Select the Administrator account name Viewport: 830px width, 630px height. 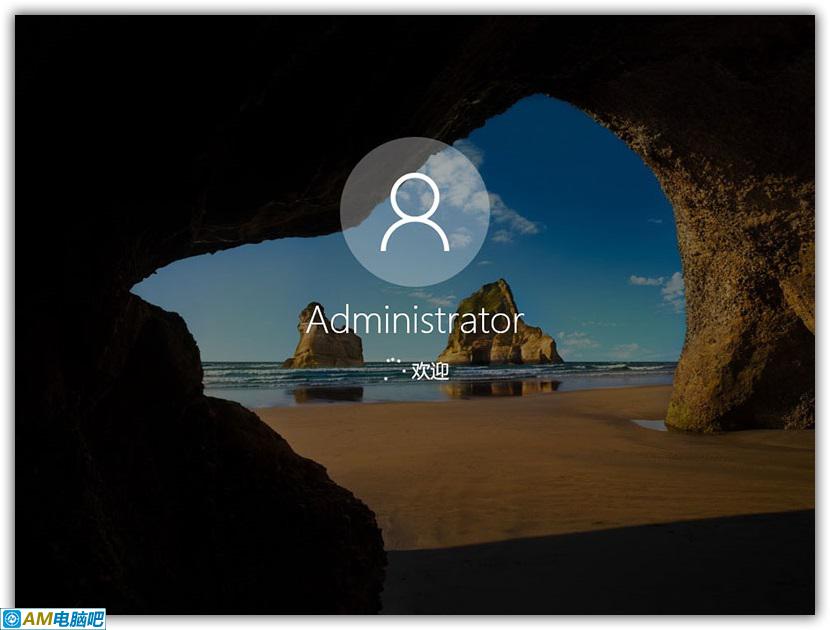(414, 320)
